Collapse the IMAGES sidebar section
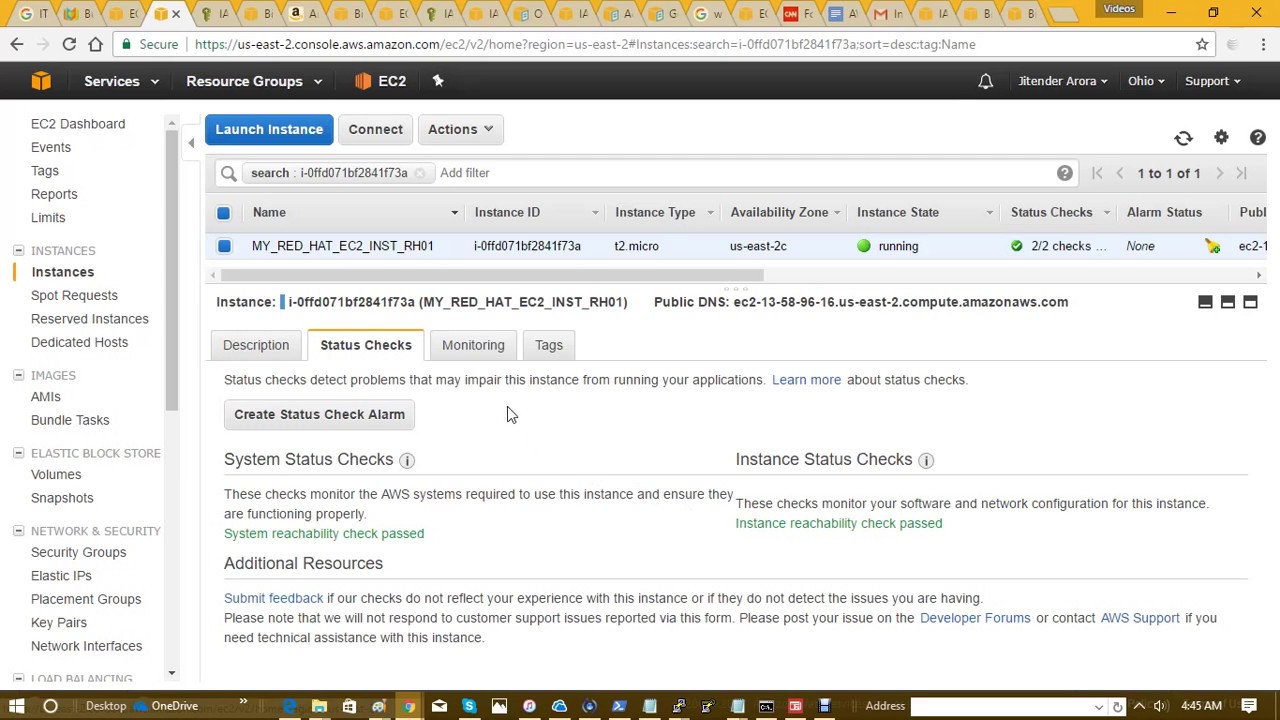The height and width of the screenshot is (720, 1280). tap(18, 375)
